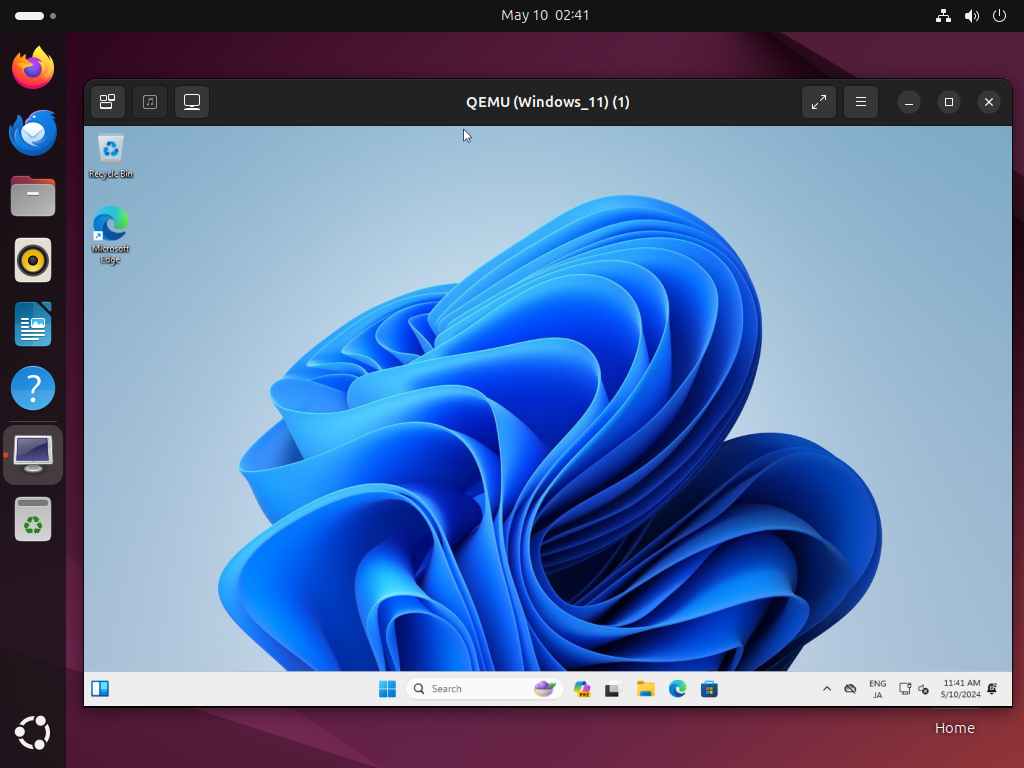1024x768 pixels.
Task: Open the QEMU hamburger menu
Action: [x=861, y=102]
